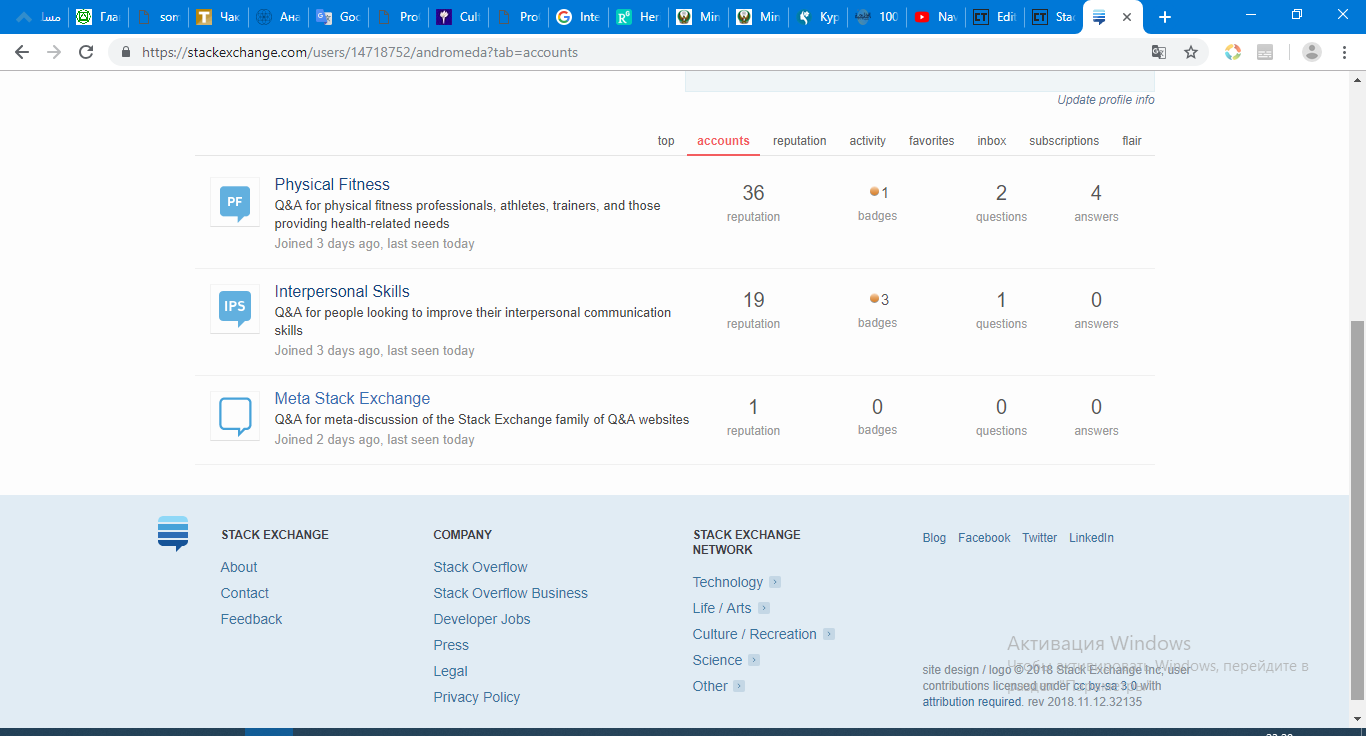1366x736 pixels.
Task: Open the Feedback footer link
Action: [251, 619]
